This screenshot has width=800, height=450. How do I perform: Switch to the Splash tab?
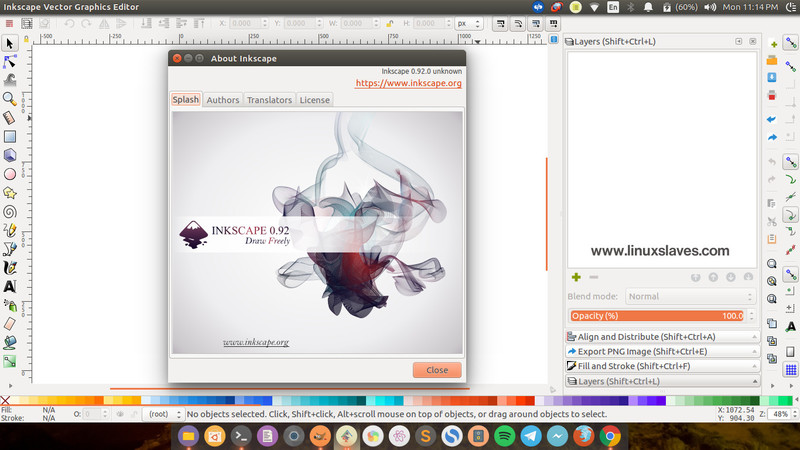185,99
